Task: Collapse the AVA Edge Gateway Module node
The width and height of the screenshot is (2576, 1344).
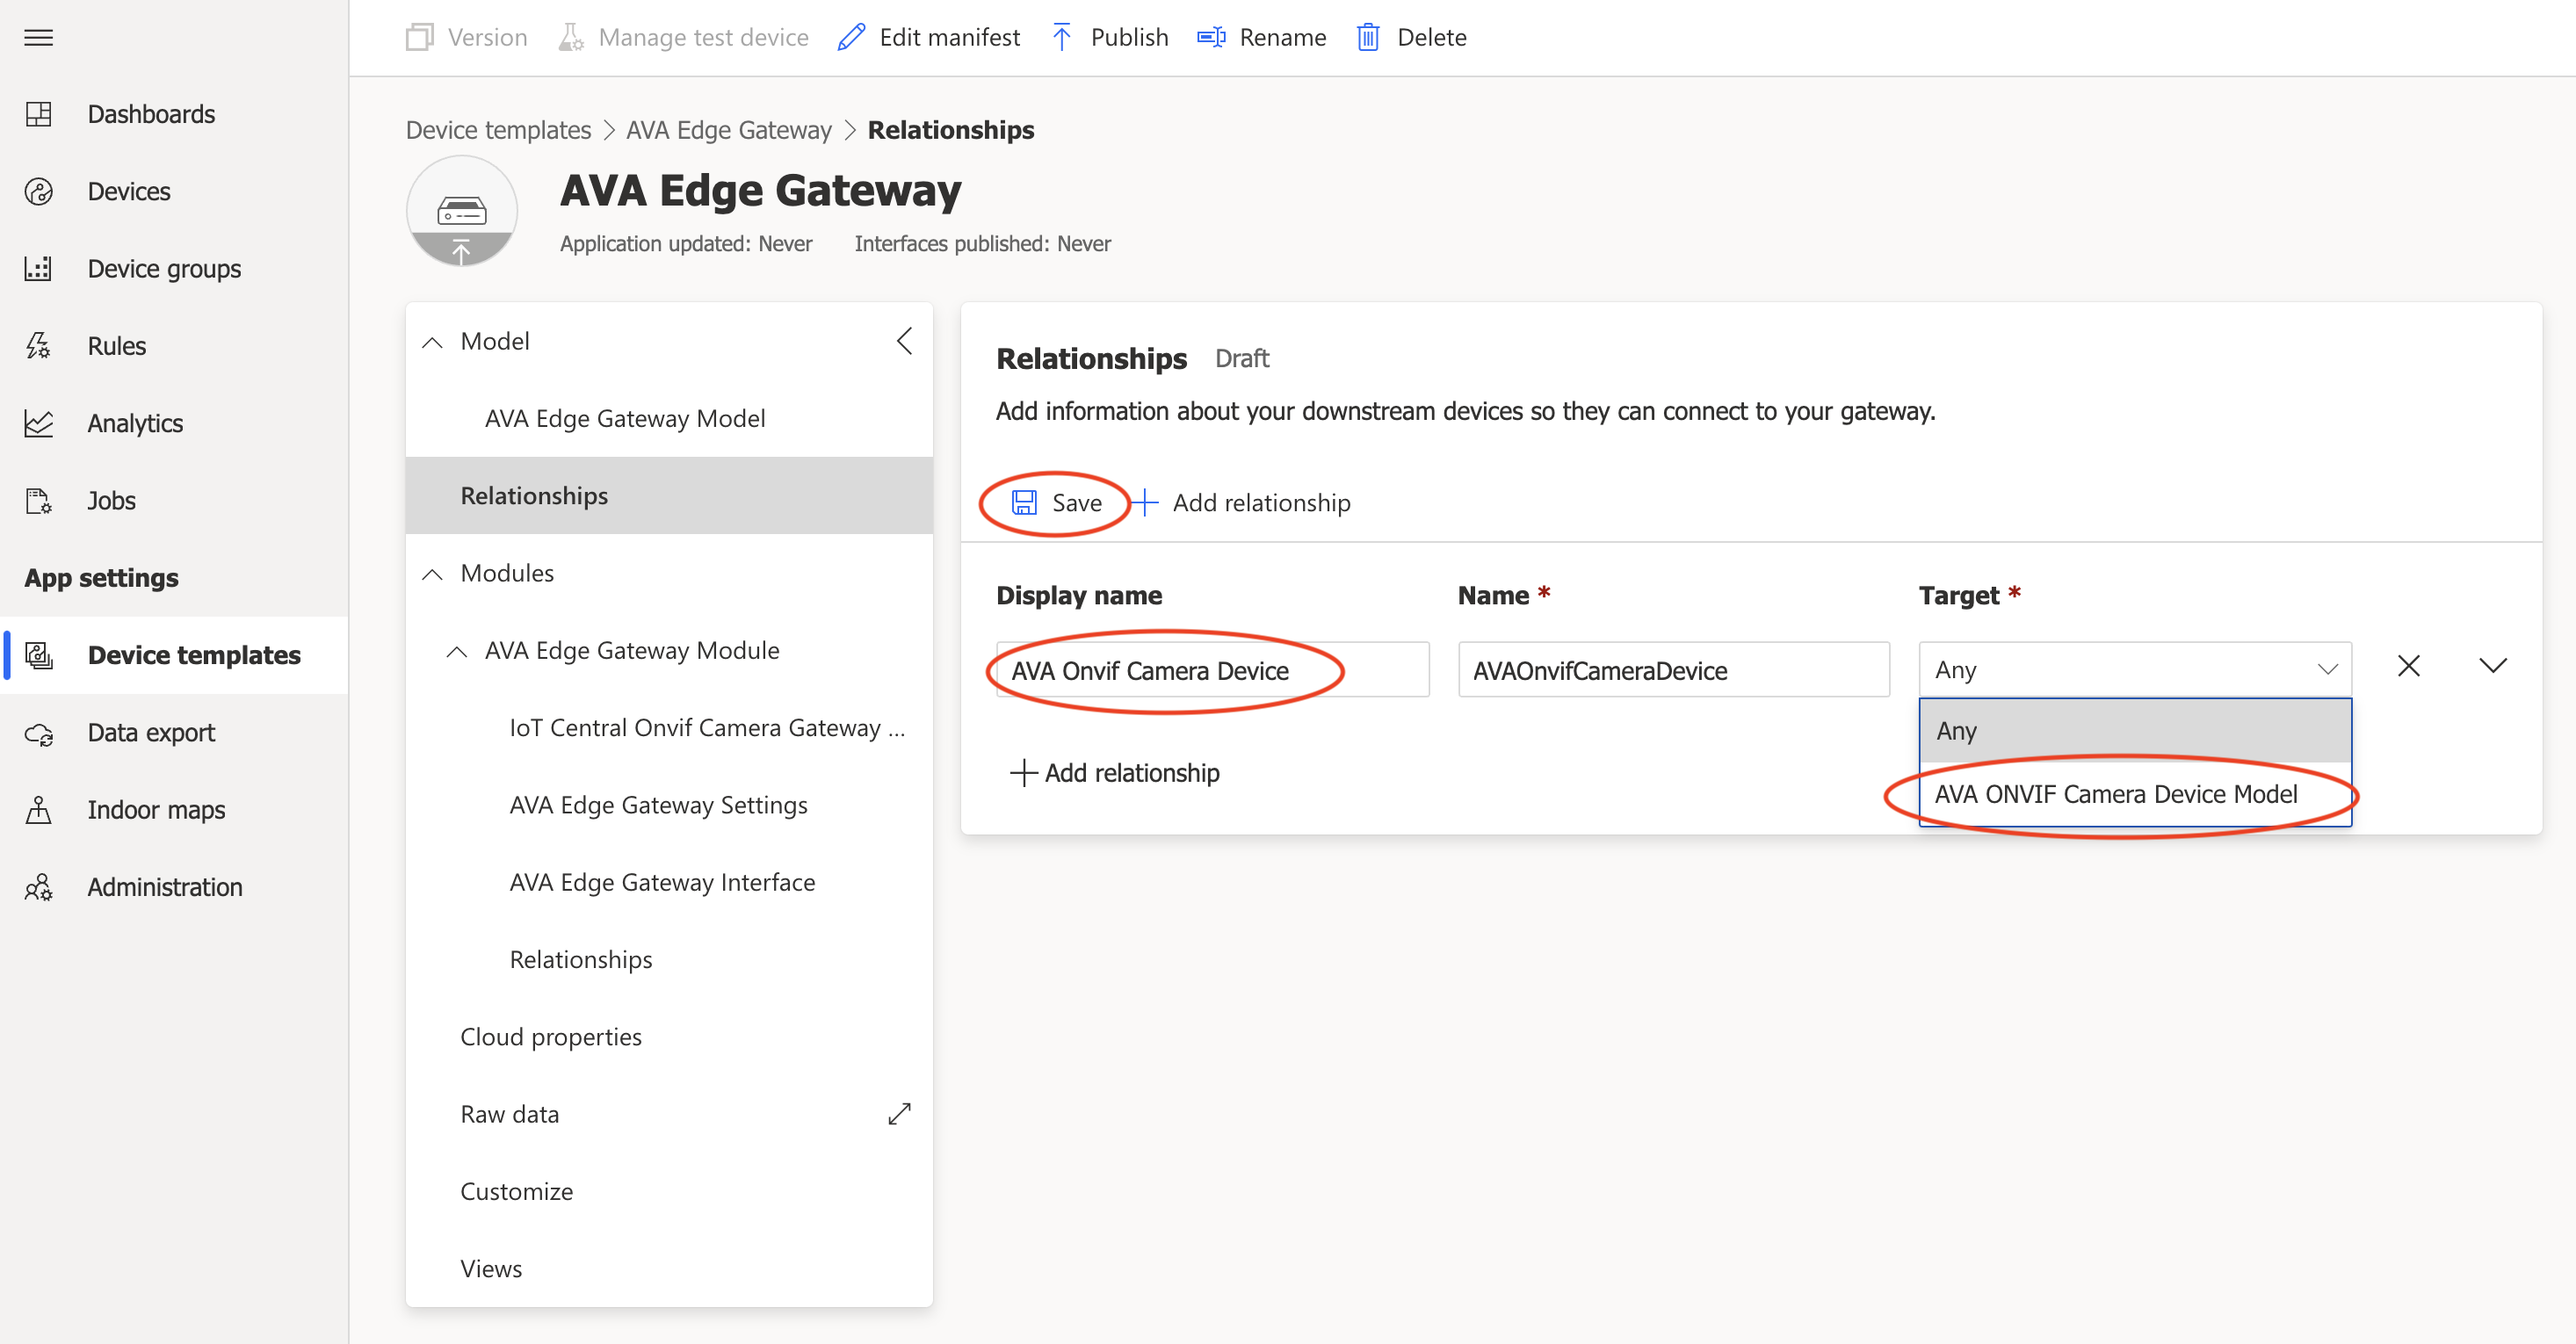Action: tap(457, 651)
